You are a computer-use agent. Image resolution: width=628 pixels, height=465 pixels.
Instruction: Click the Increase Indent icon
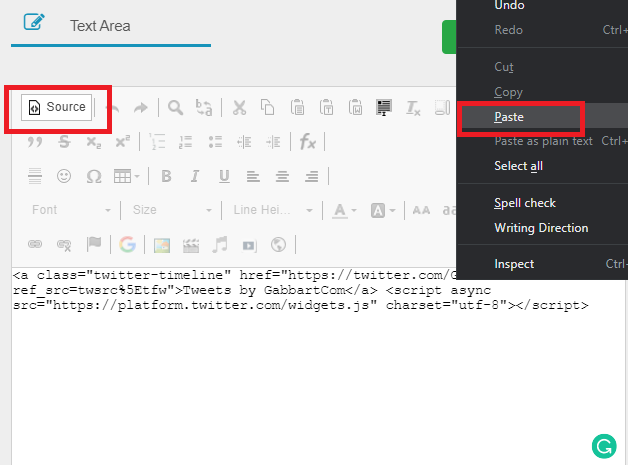[273, 142]
